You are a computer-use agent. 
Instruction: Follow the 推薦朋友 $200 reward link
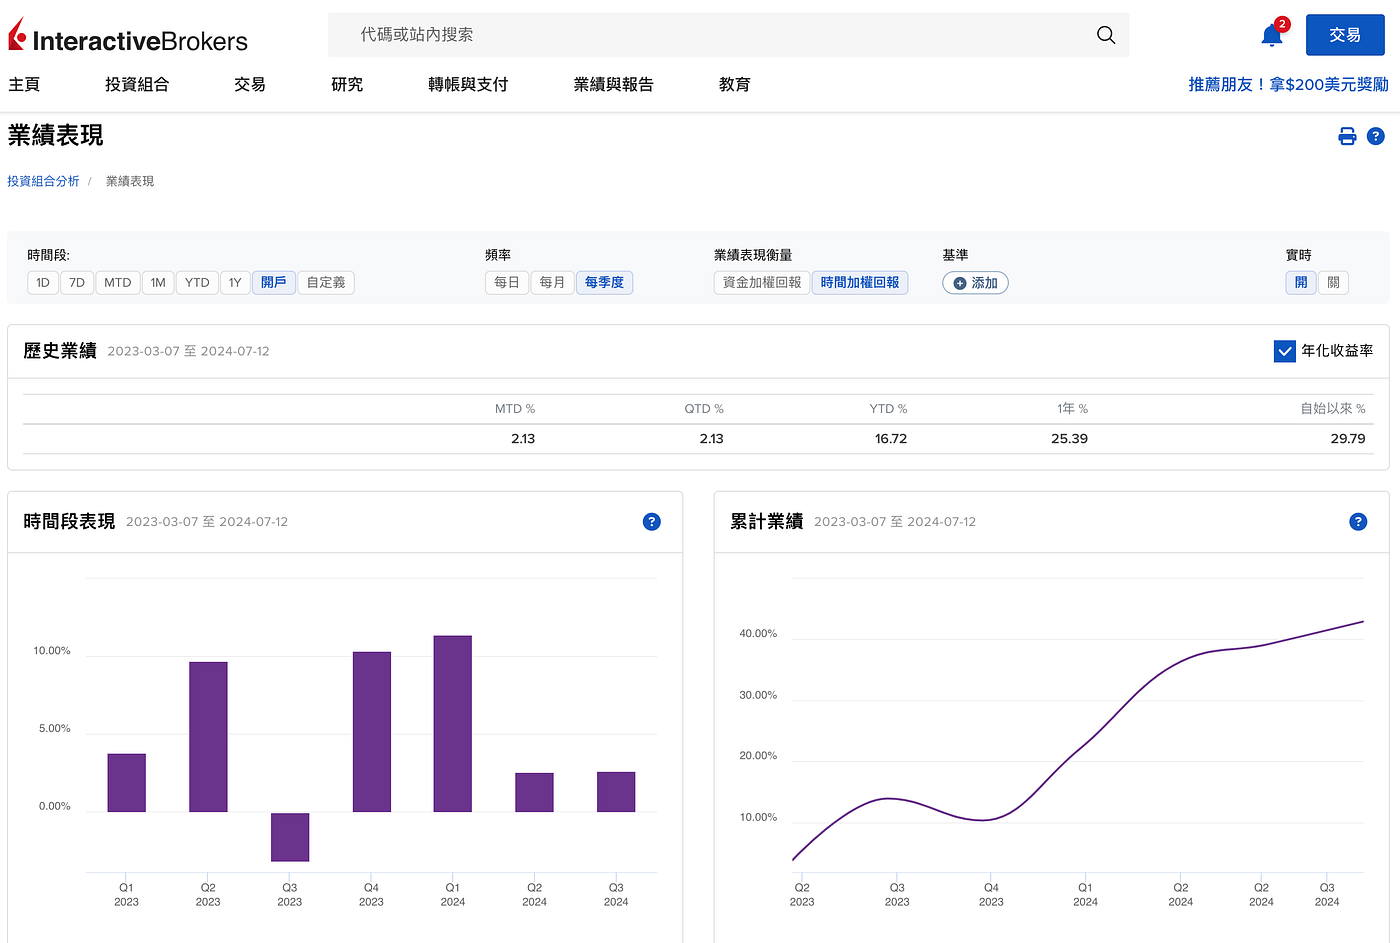[x=1288, y=85]
